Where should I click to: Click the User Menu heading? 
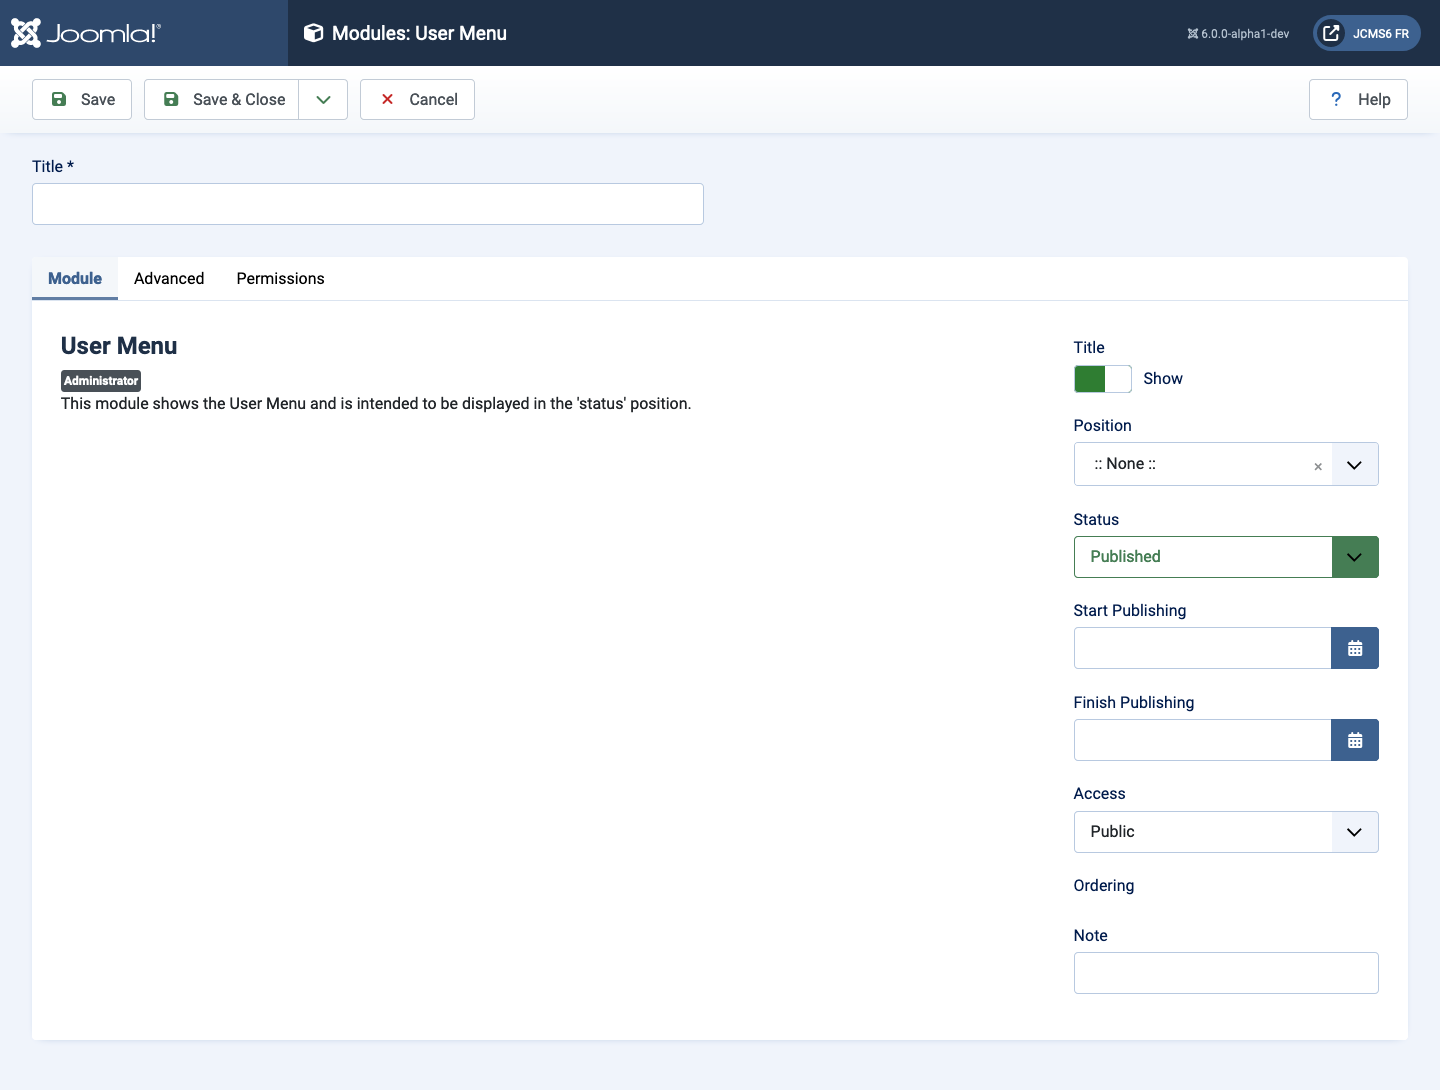click(119, 346)
